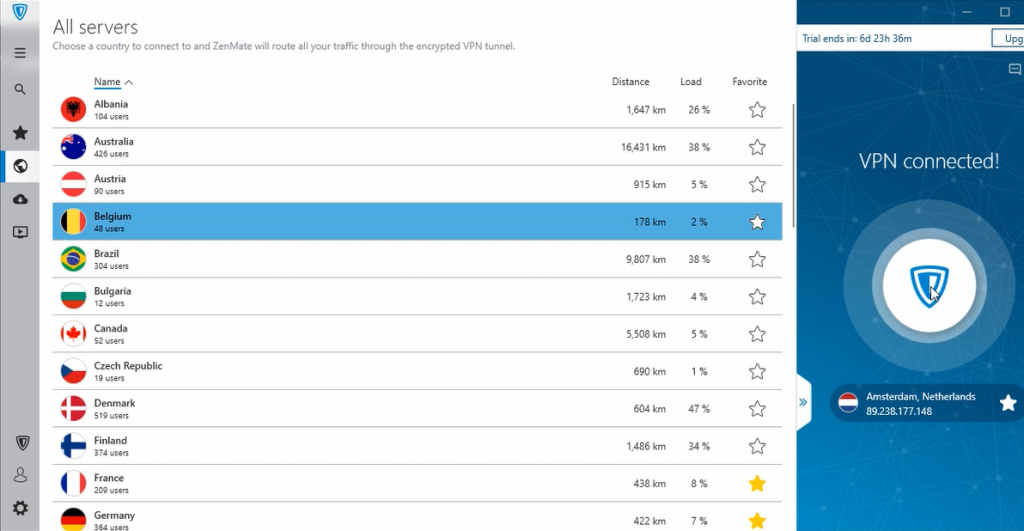
Task: Open the search icon in sidebar
Action: point(20,89)
